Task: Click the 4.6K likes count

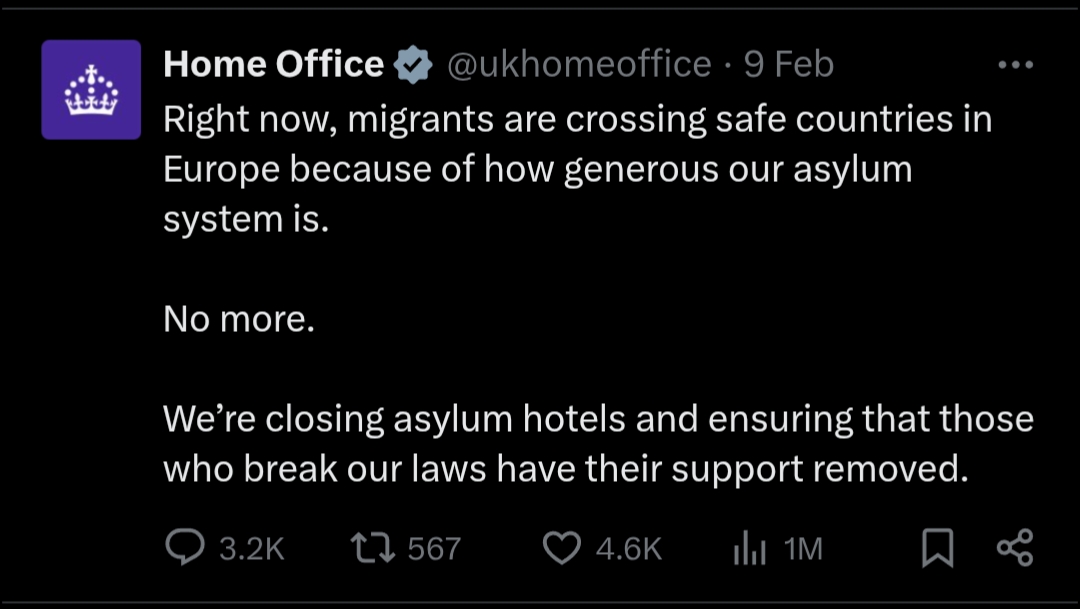Action: (628, 548)
